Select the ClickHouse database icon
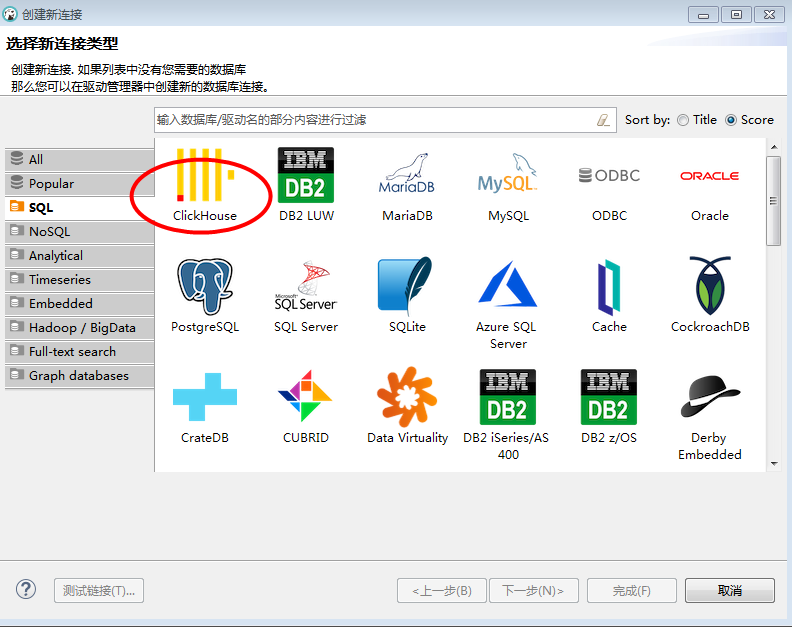The image size is (792, 627). (x=205, y=175)
